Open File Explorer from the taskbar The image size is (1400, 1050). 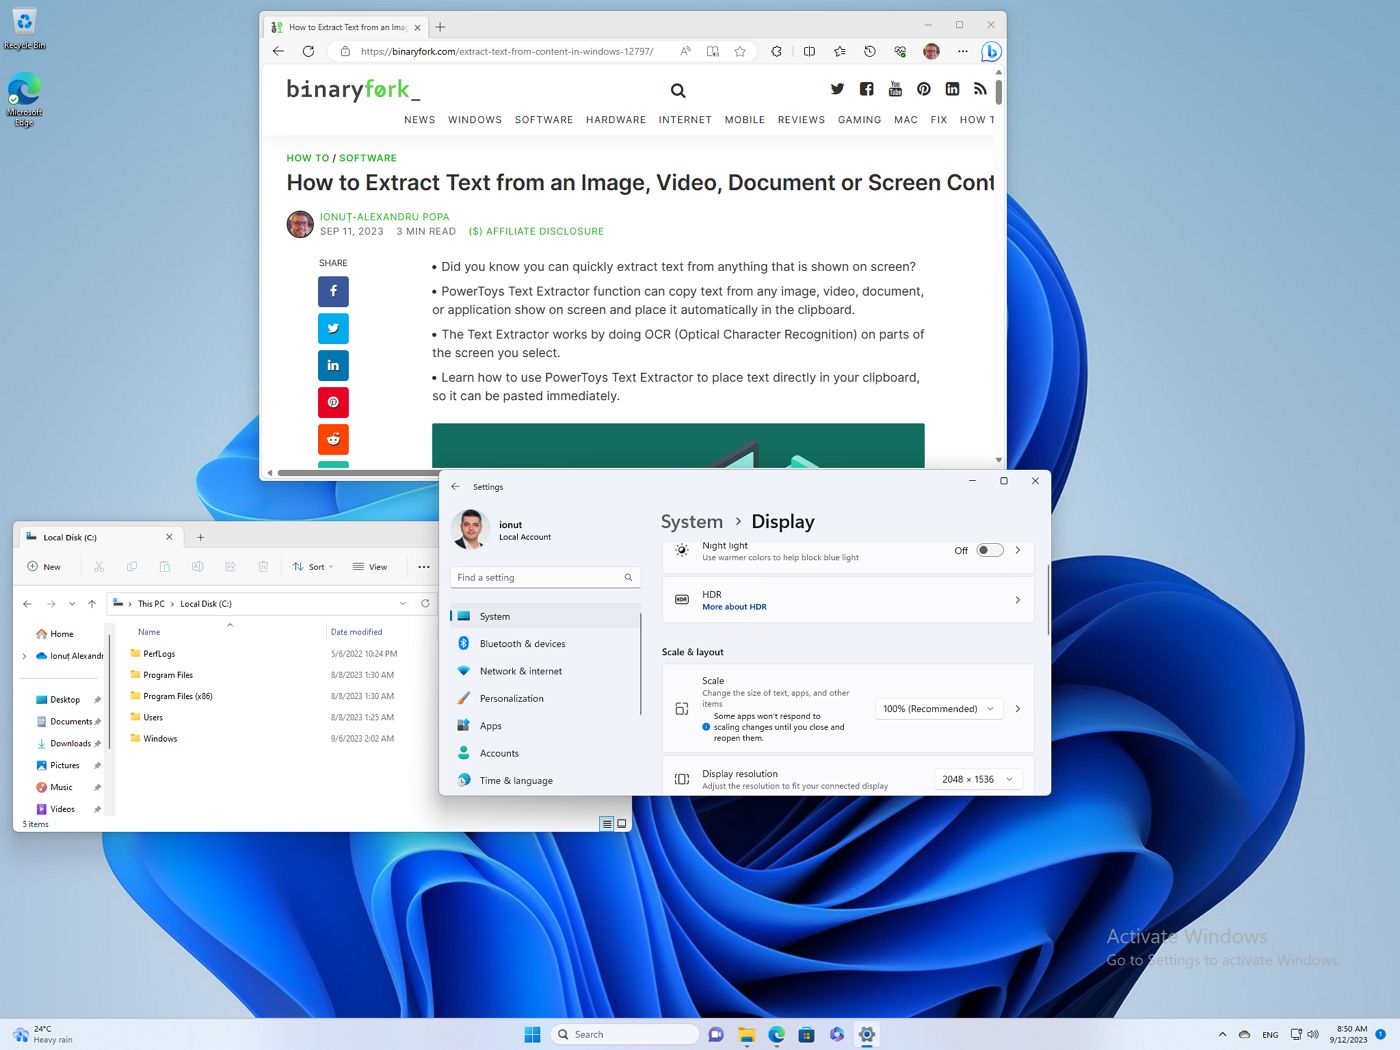(746, 1034)
